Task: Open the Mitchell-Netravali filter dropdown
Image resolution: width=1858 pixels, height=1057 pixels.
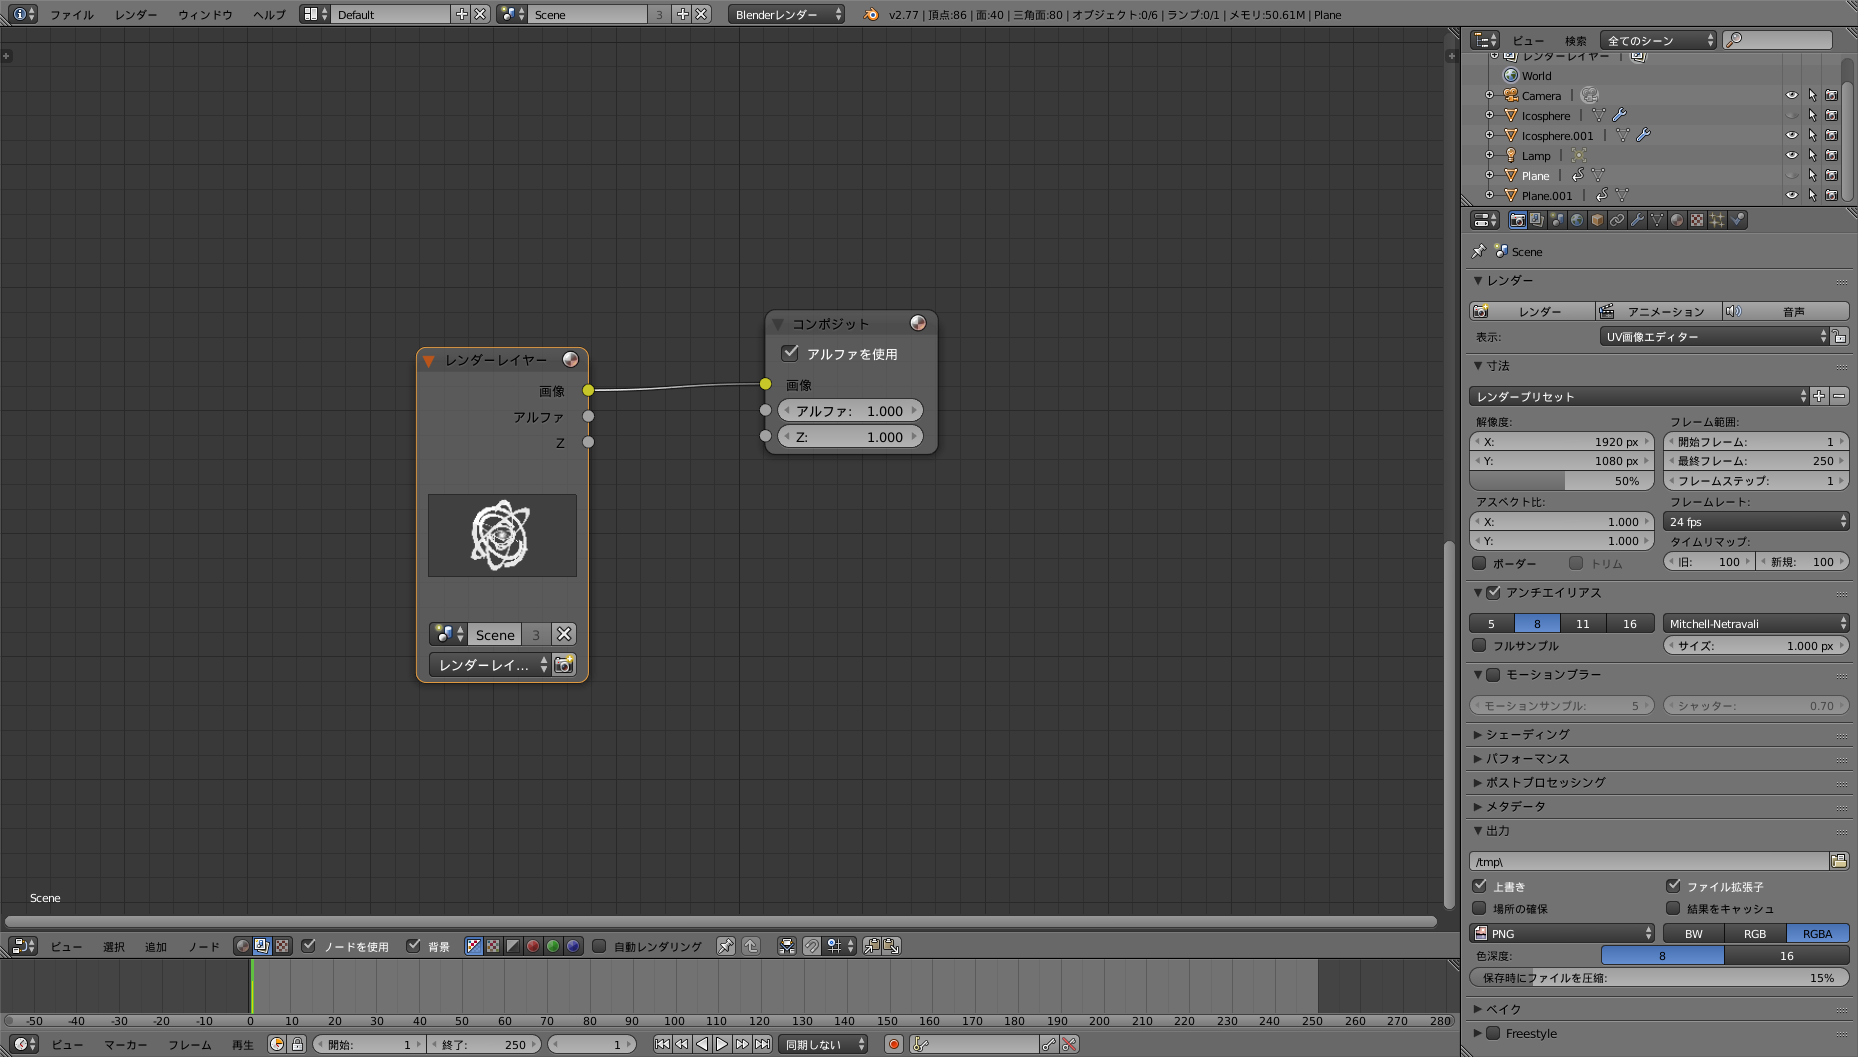Action: [1756, 623]
